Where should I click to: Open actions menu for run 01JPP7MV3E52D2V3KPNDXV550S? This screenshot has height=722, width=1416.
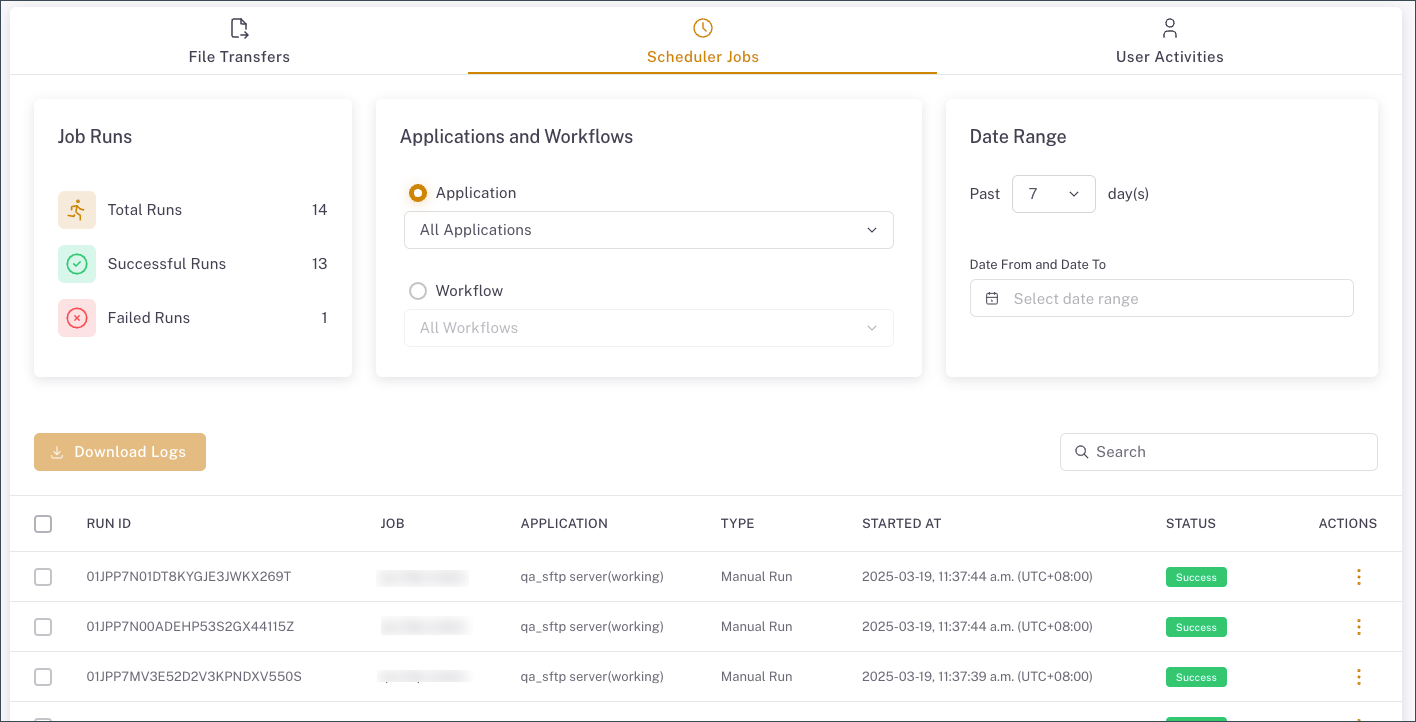[x=1358, y=677]
